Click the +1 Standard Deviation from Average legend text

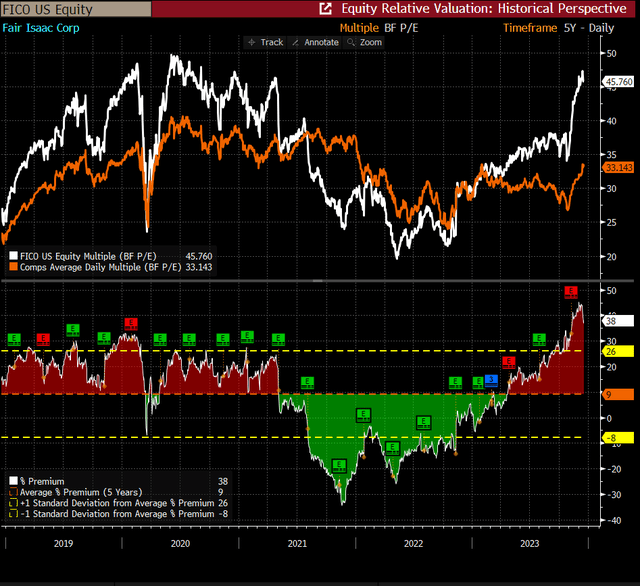point(117,503)
